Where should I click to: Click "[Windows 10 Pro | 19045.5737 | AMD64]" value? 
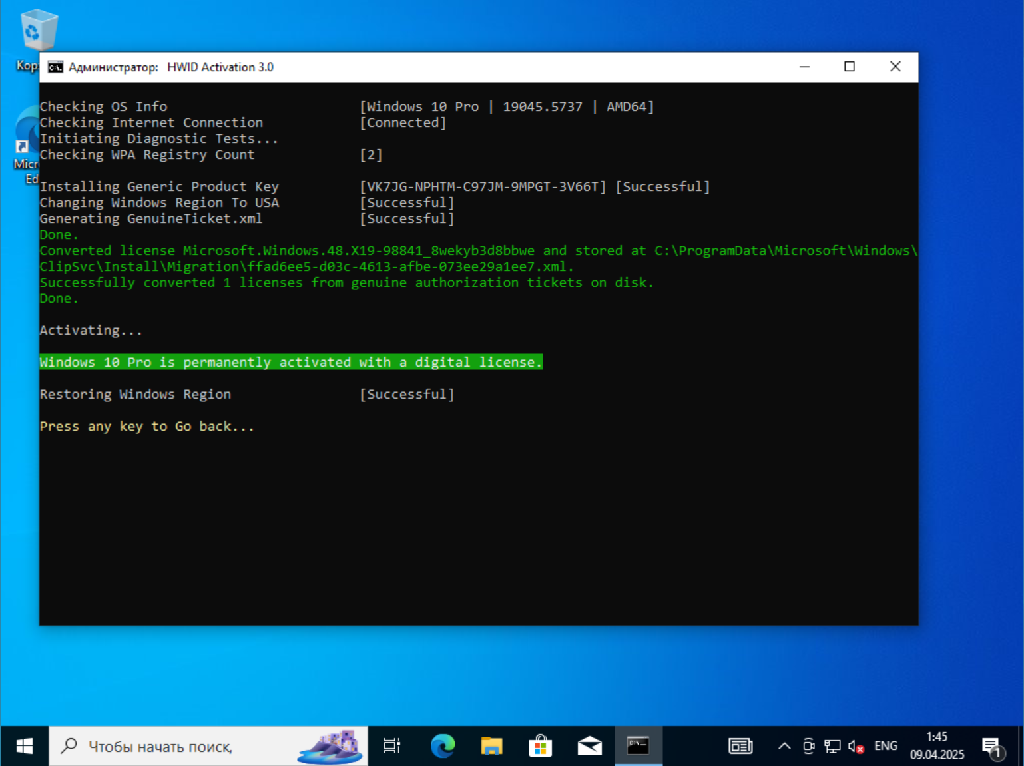click(507, 106)
